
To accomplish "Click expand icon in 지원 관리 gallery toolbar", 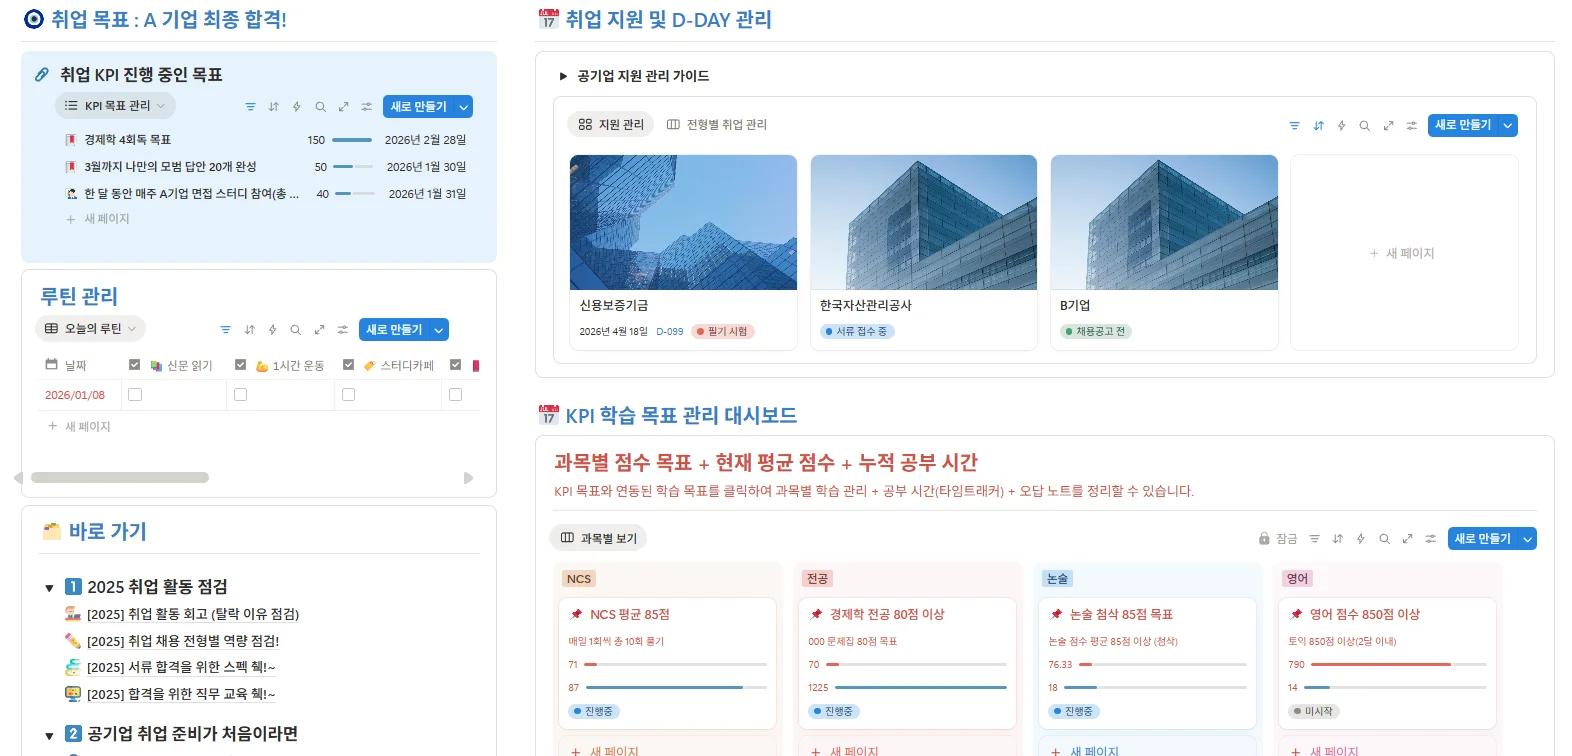I will 1388,126.
